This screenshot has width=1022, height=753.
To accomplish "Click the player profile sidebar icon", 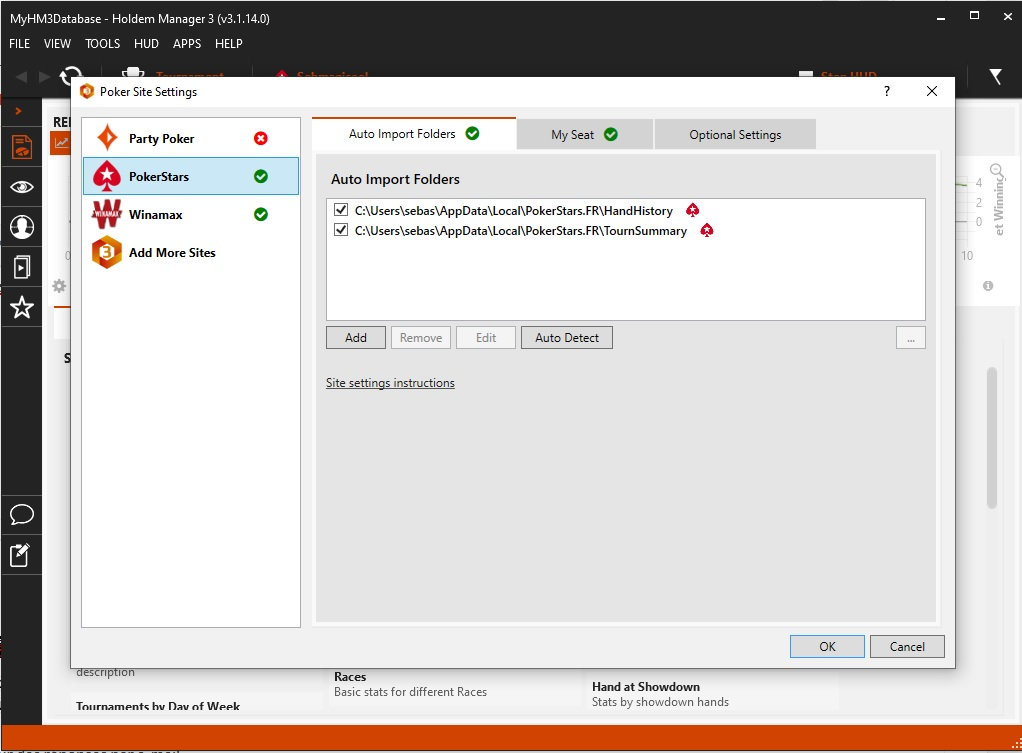I will coord(22,227).
